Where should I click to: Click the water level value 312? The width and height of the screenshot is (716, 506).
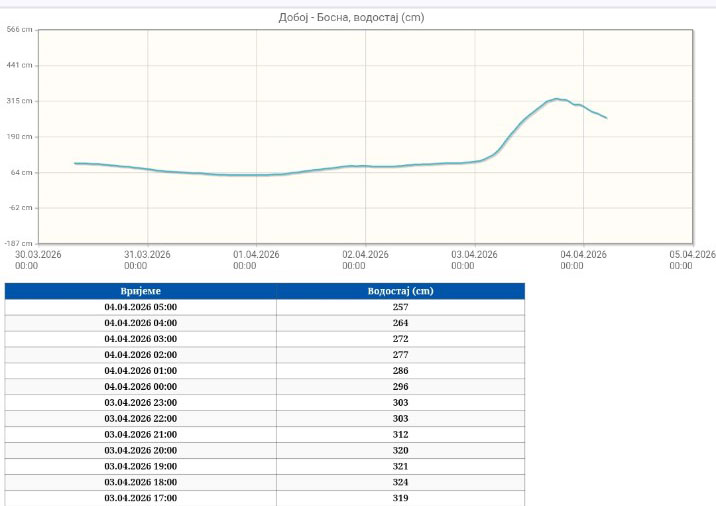tap(400, 434)
